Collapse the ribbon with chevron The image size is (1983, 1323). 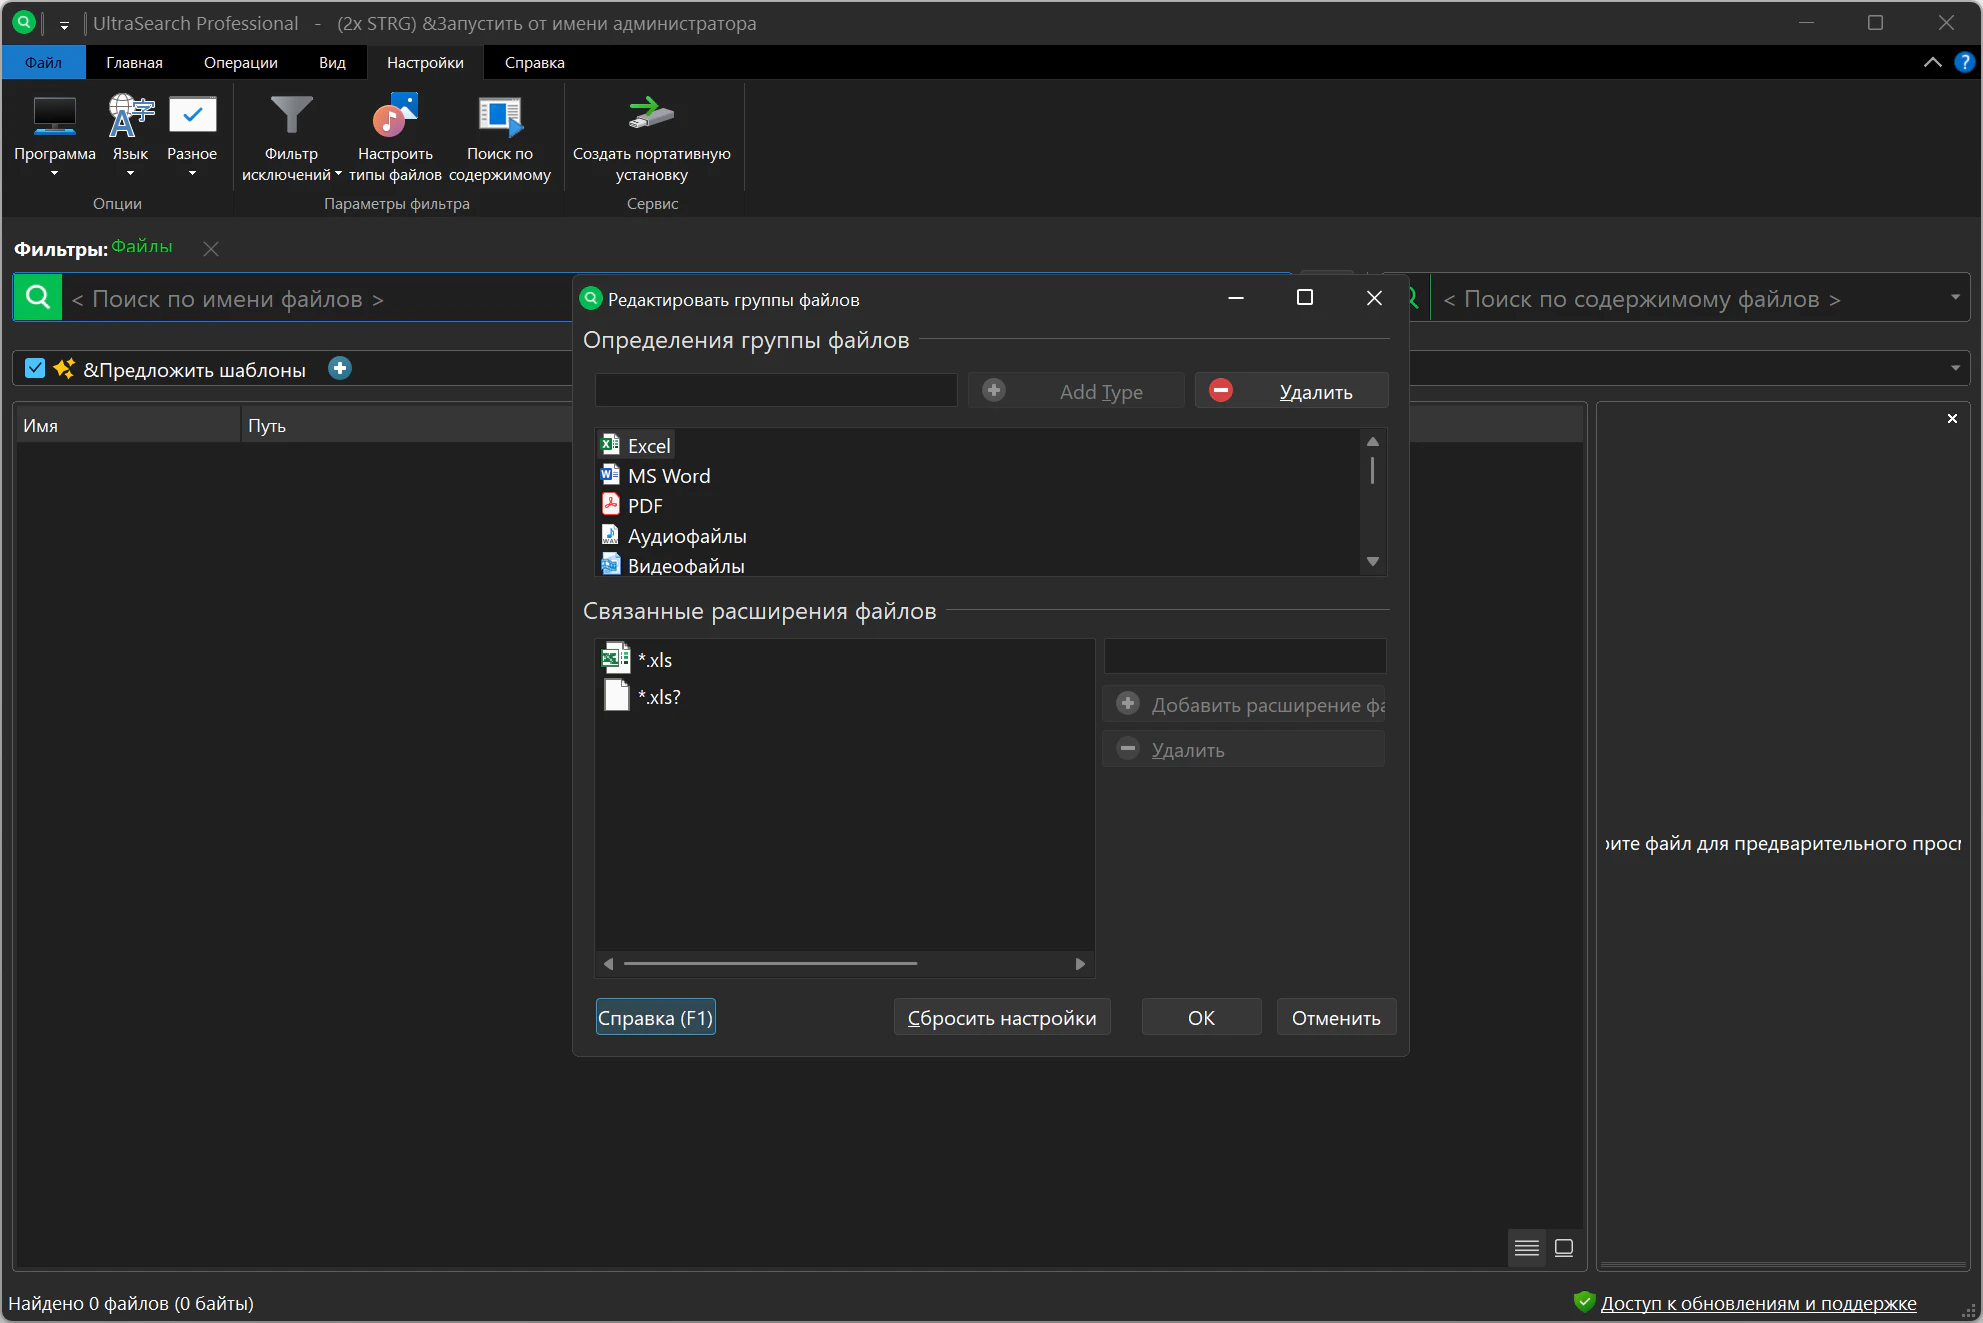[x=1932, y=63]
